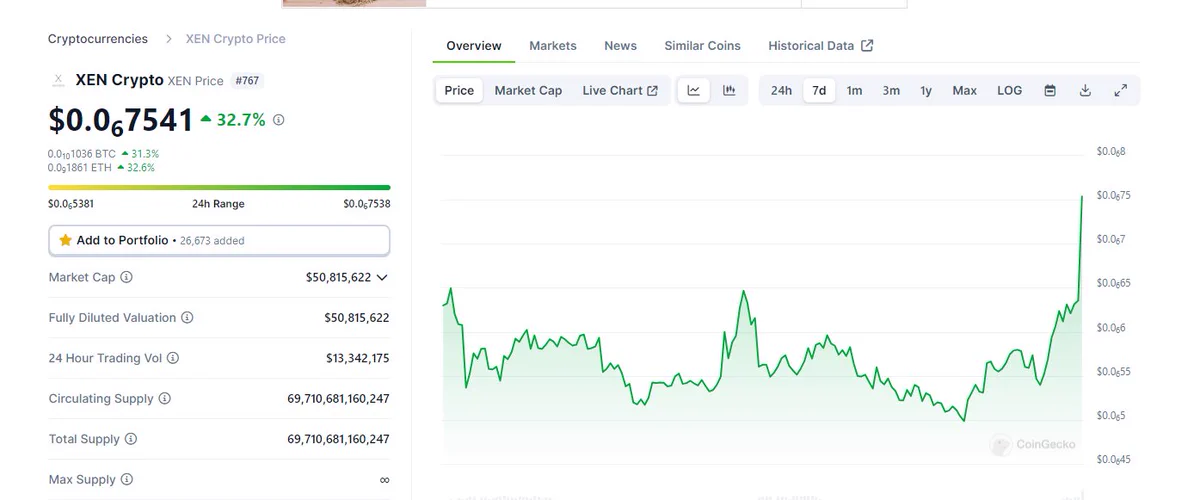Click the 24h Range progress bar
1200x500 pixels.
(x=219, y=187)
